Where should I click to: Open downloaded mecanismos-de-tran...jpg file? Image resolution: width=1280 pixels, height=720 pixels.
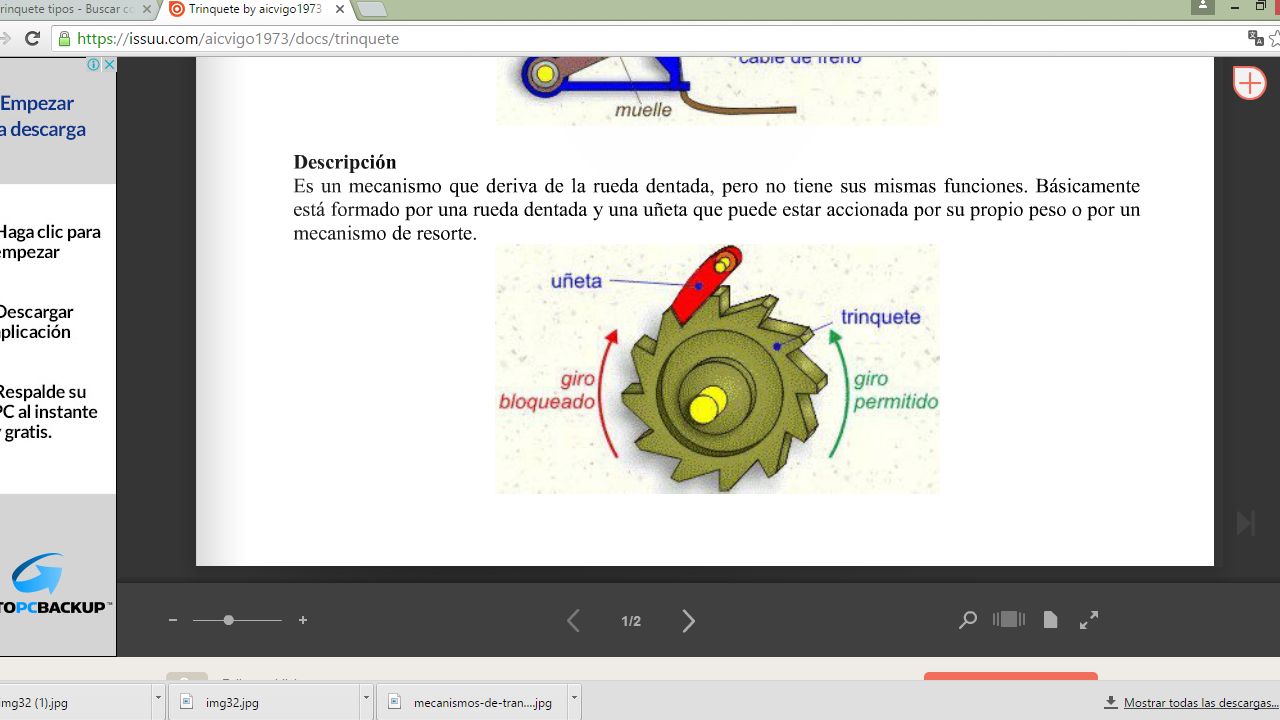pyautogui.click(x=471, y=702)
